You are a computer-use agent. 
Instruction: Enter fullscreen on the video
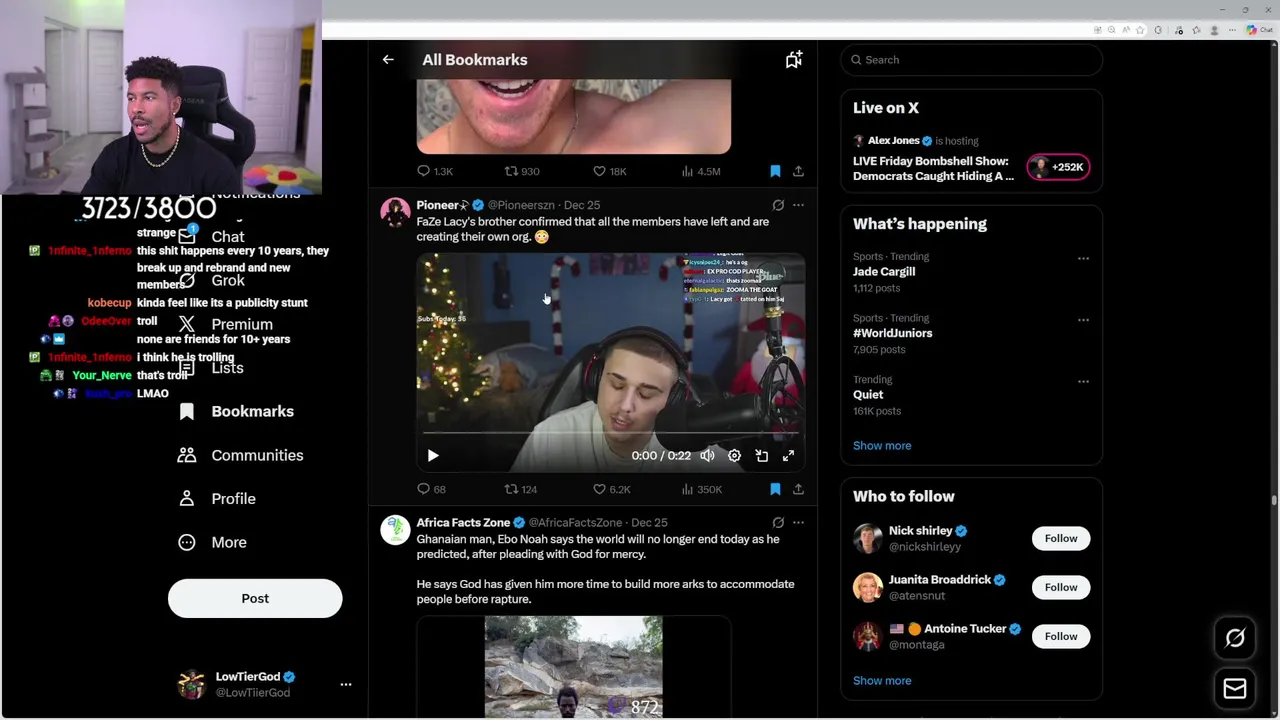coord(788,455)
